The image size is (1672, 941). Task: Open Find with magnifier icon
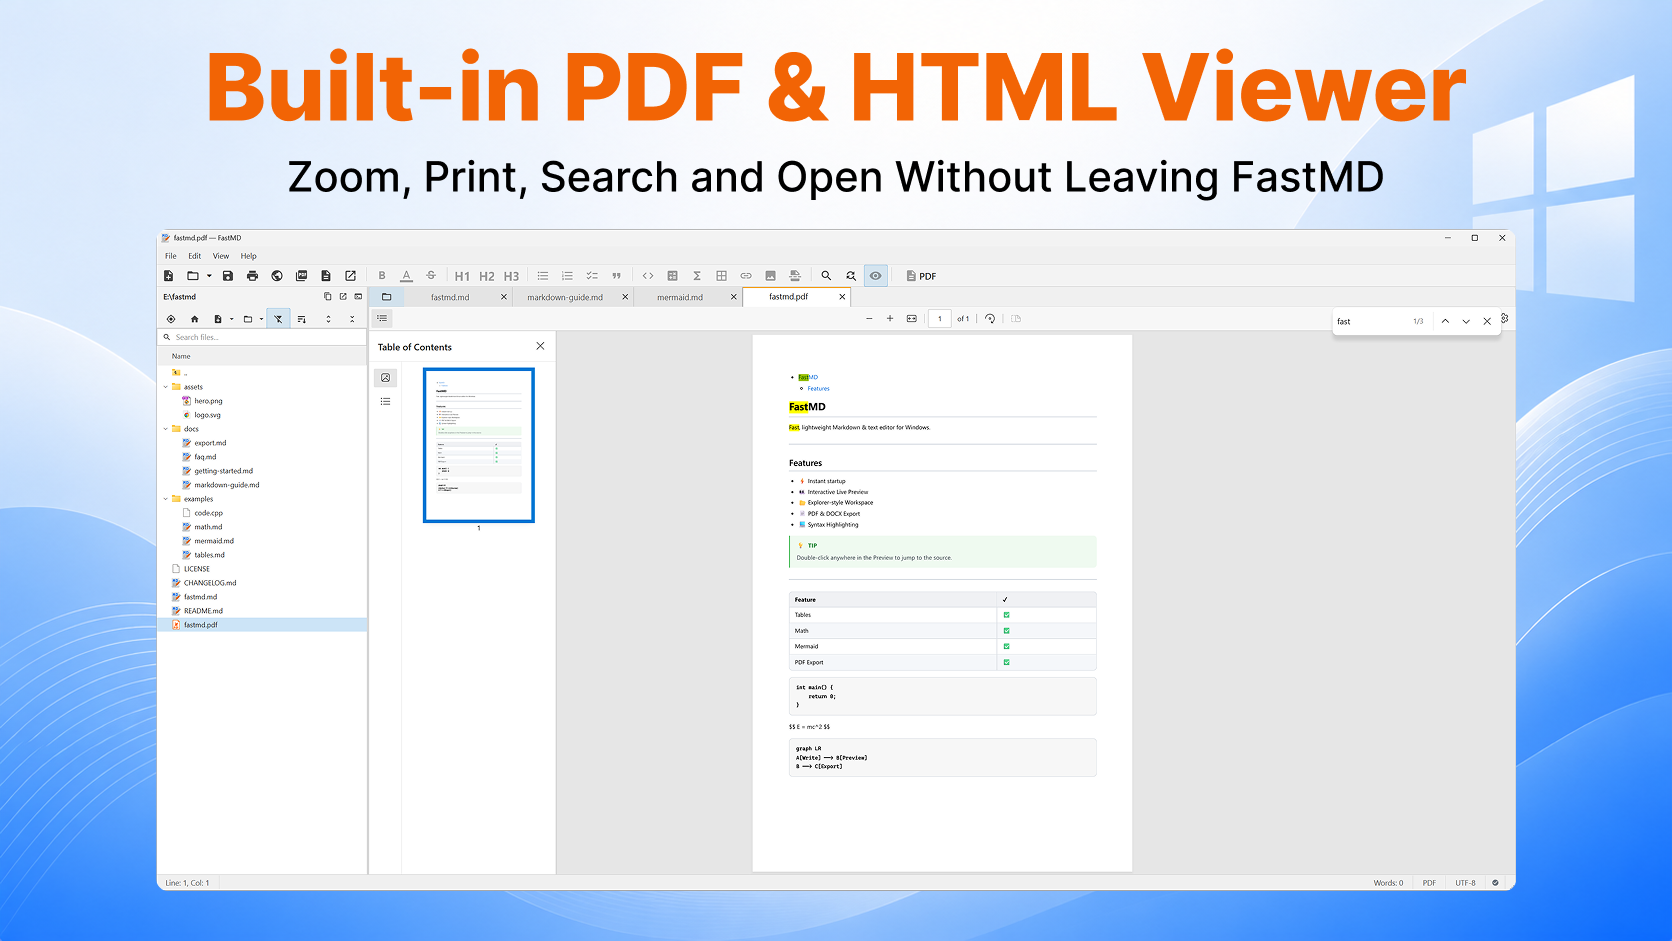click(826, 276)
